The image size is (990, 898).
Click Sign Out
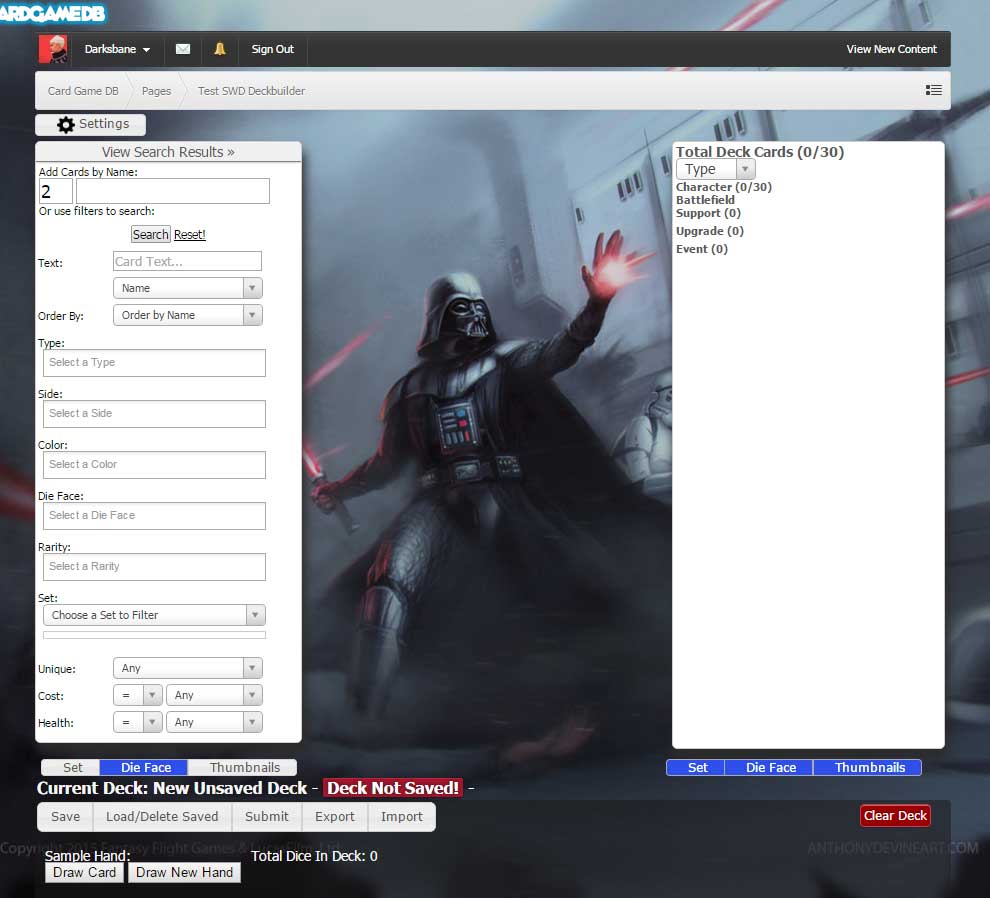click(x=273, y=49)
